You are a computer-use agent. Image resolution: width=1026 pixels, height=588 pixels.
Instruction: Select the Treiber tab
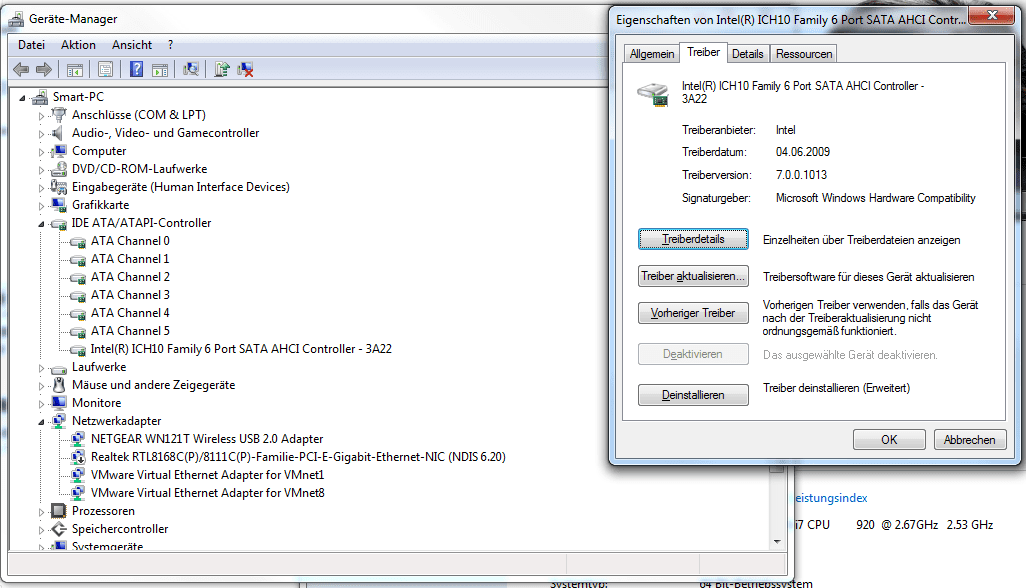[703, 52]
